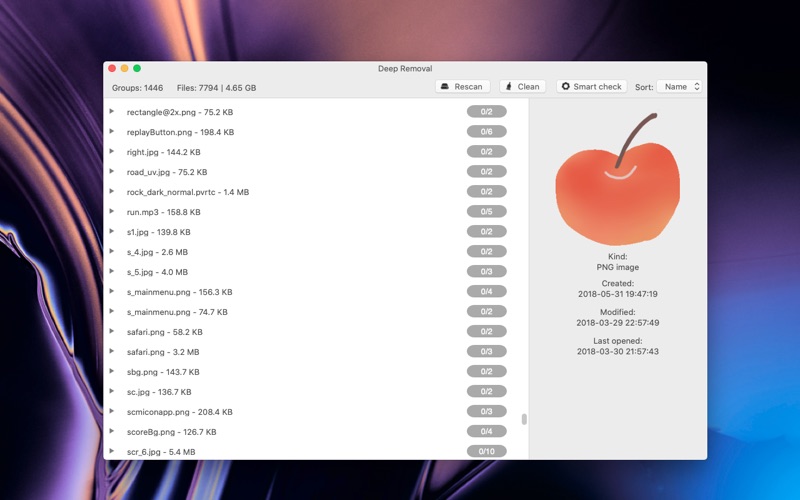
Task: Close the Deep Removal window
Action: point(112,68)
